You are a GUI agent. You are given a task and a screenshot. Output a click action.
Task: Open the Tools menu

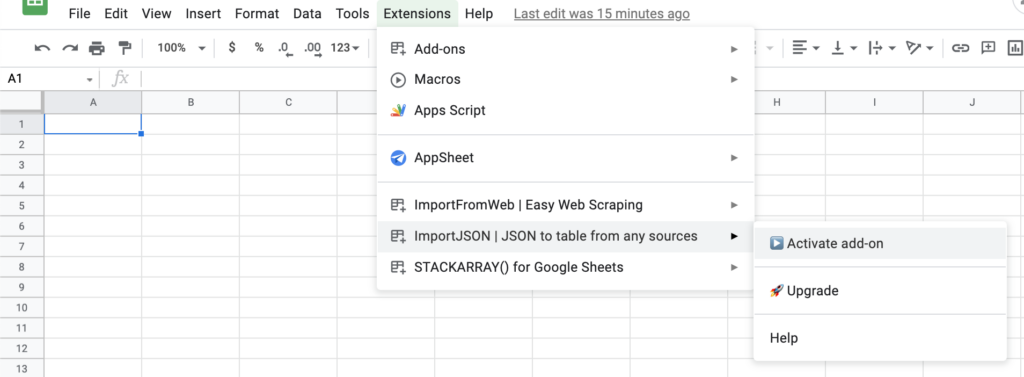pyautogui.click(x=353, y=14)
